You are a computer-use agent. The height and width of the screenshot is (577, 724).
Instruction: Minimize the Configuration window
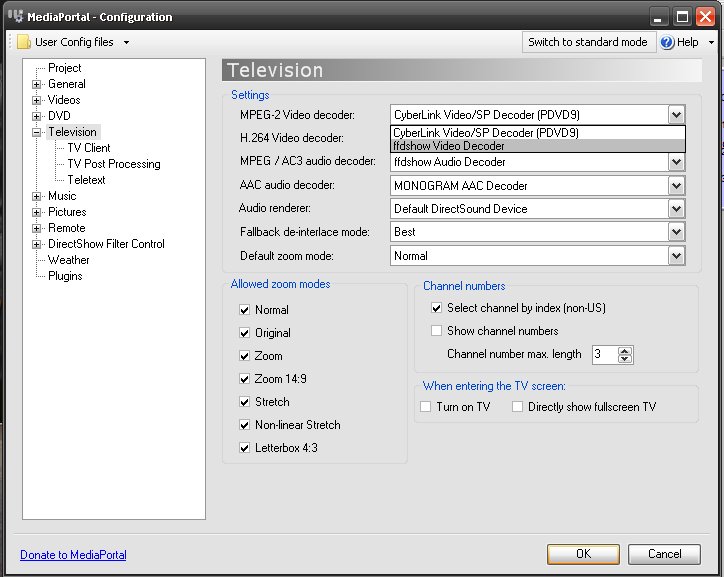pyautogui.click(x=658, y=17)
